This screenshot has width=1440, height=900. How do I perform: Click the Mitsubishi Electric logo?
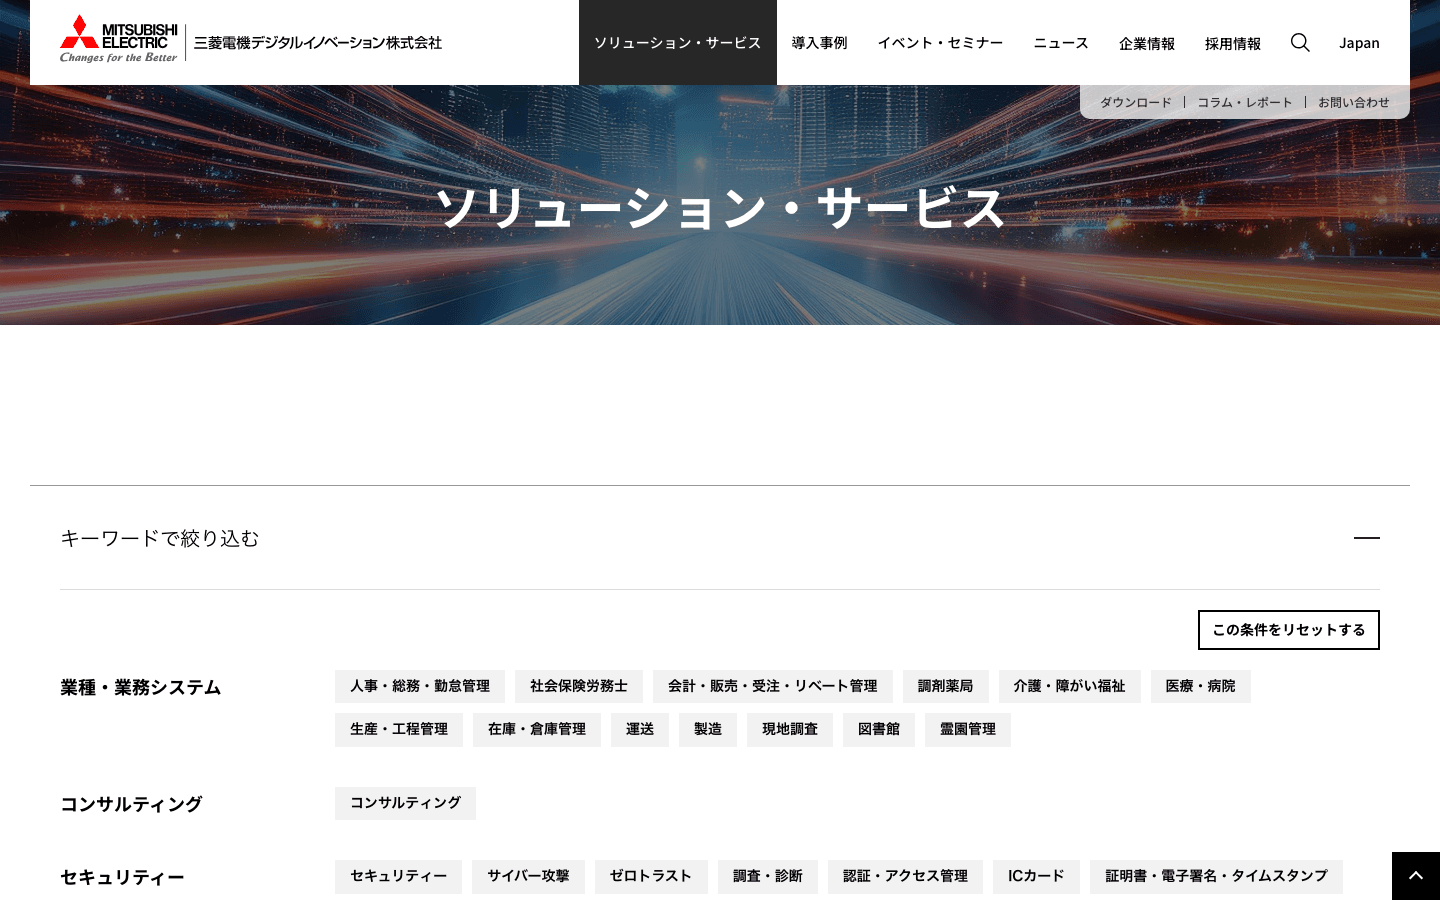119,39
